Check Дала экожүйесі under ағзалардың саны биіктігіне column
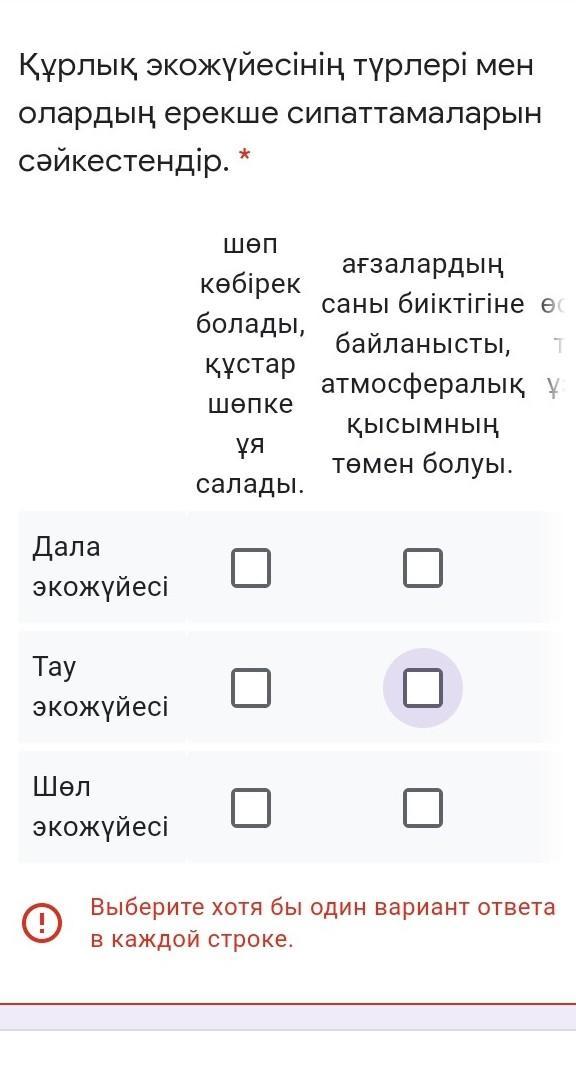The height and width of the screenshot is (1075, 576). click(422, 568)
